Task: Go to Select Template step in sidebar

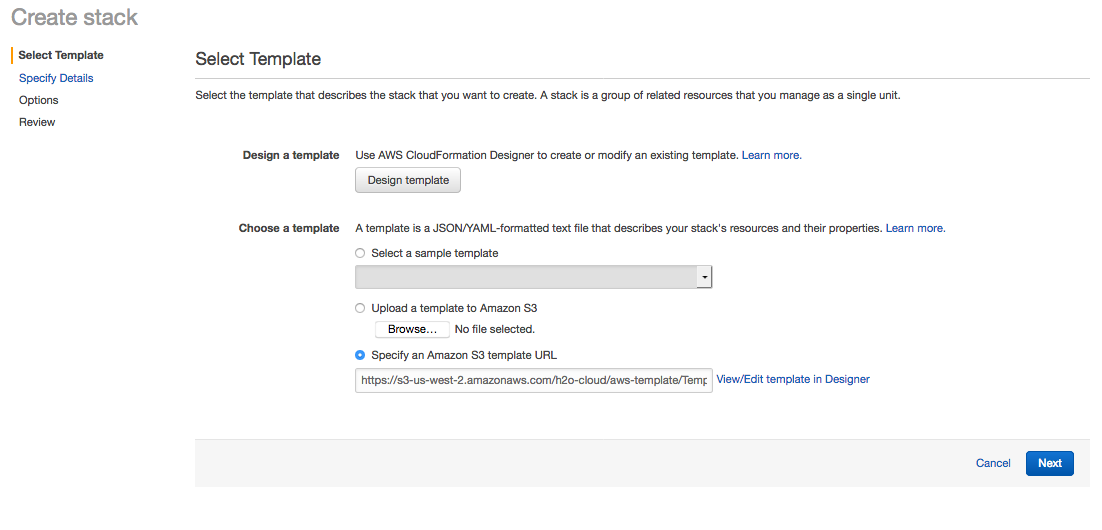Action: point(61,55)
